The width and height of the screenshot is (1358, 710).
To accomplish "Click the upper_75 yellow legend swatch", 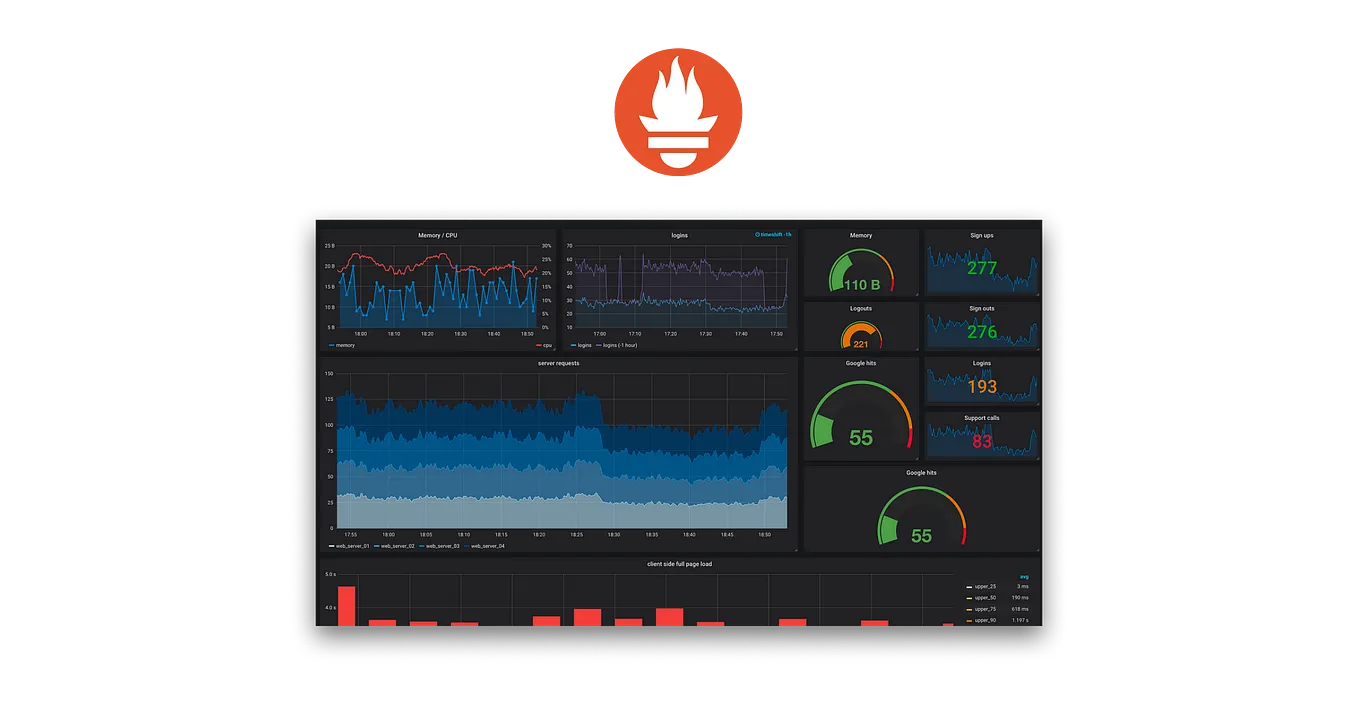I will [x=969, y=610].
